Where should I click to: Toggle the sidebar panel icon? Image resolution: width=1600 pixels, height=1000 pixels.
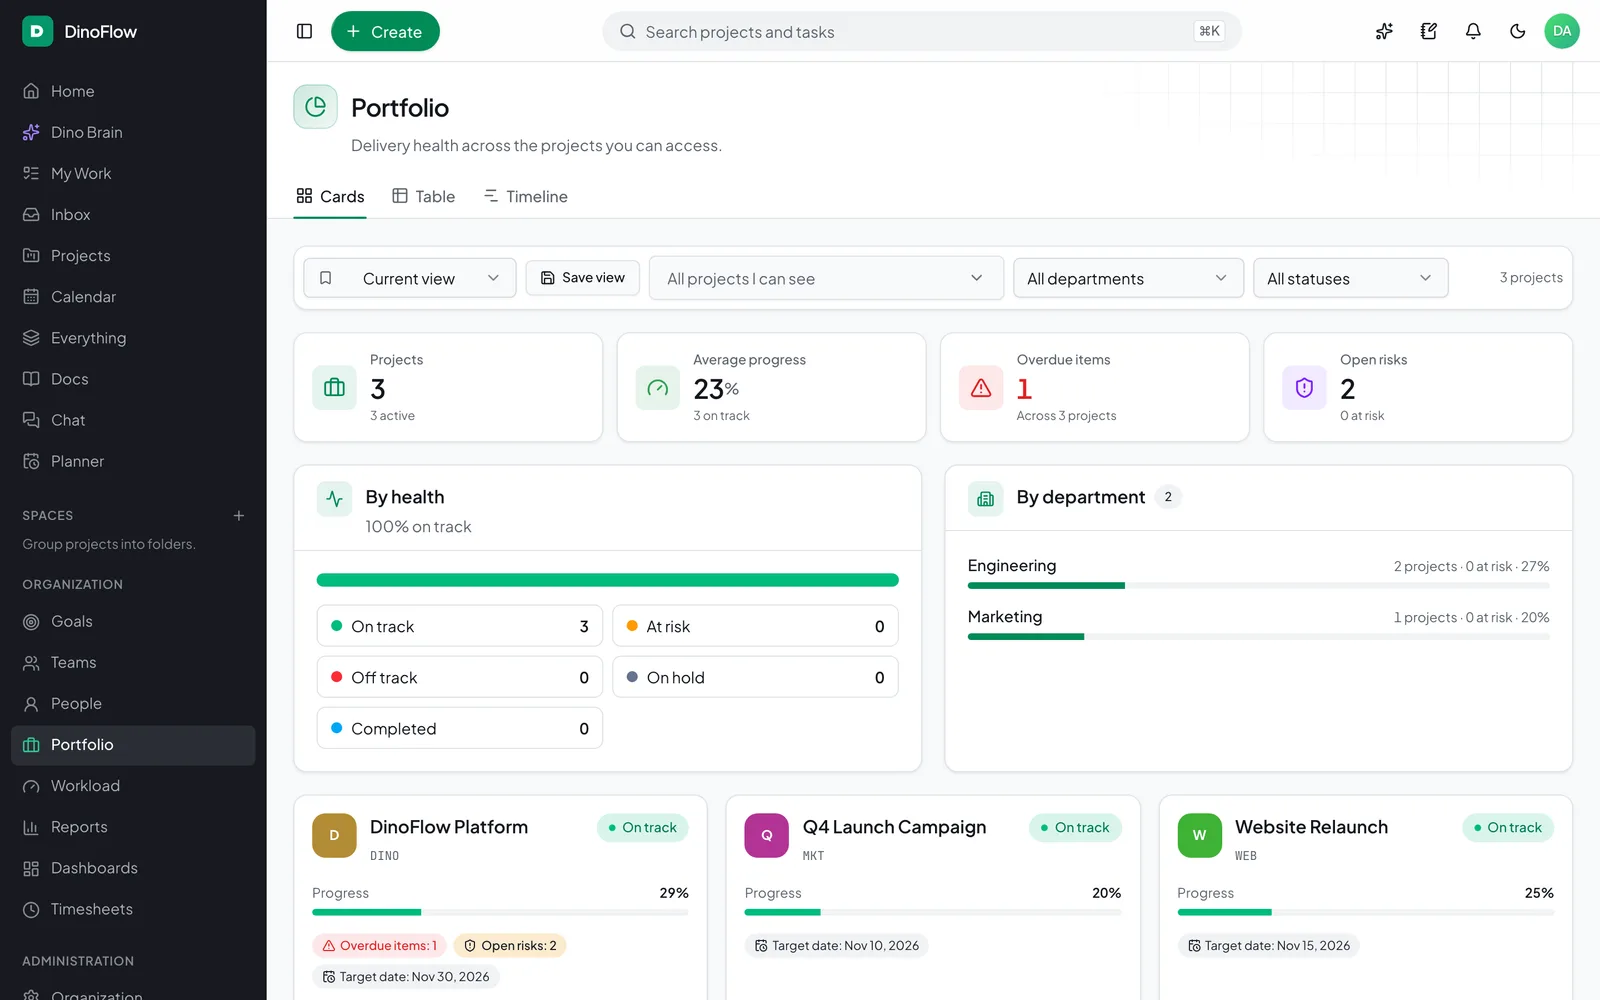tap(305, 31)
